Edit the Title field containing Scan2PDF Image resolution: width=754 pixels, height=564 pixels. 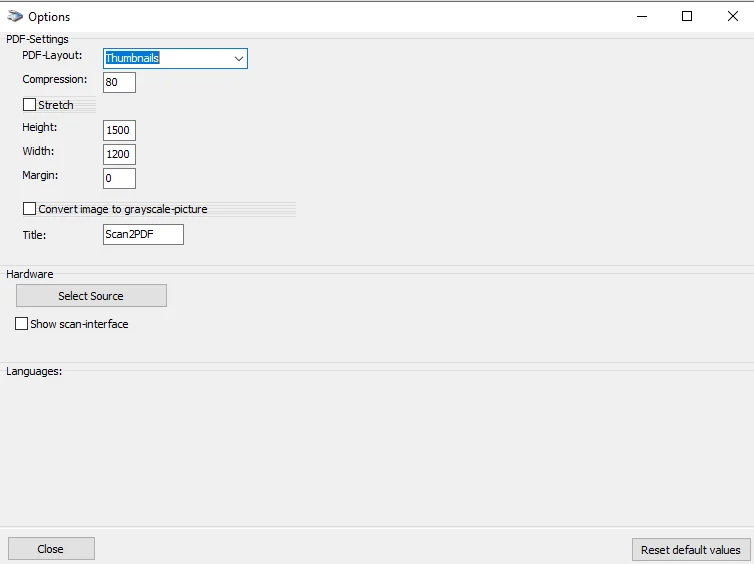[143, 235]
